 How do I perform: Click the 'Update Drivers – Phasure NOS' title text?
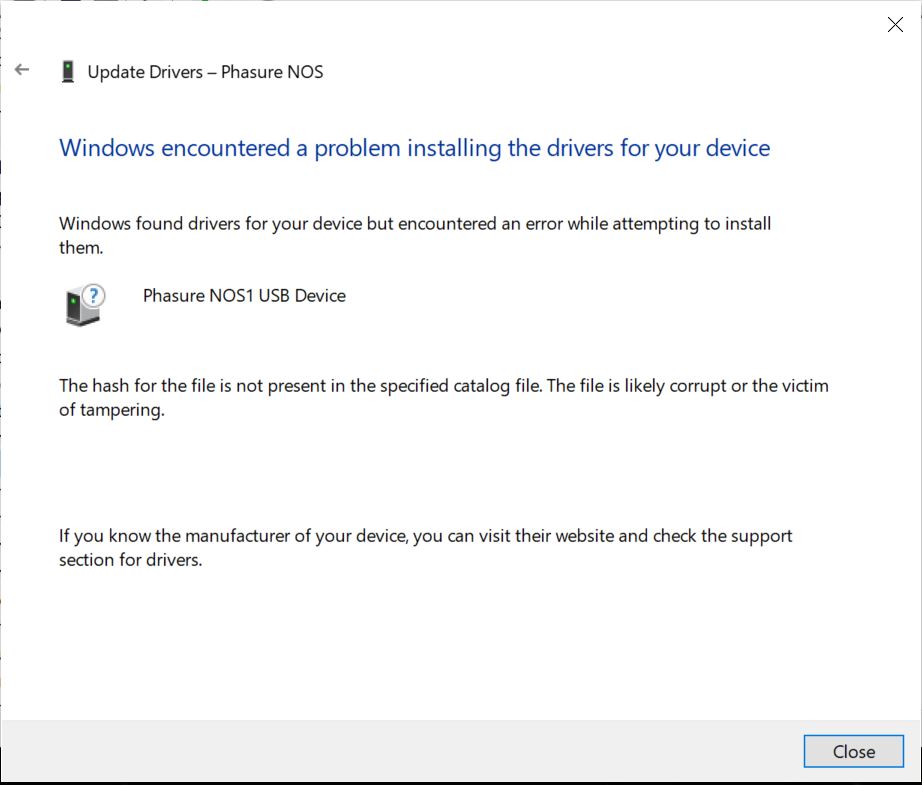(x=205, y=72)
